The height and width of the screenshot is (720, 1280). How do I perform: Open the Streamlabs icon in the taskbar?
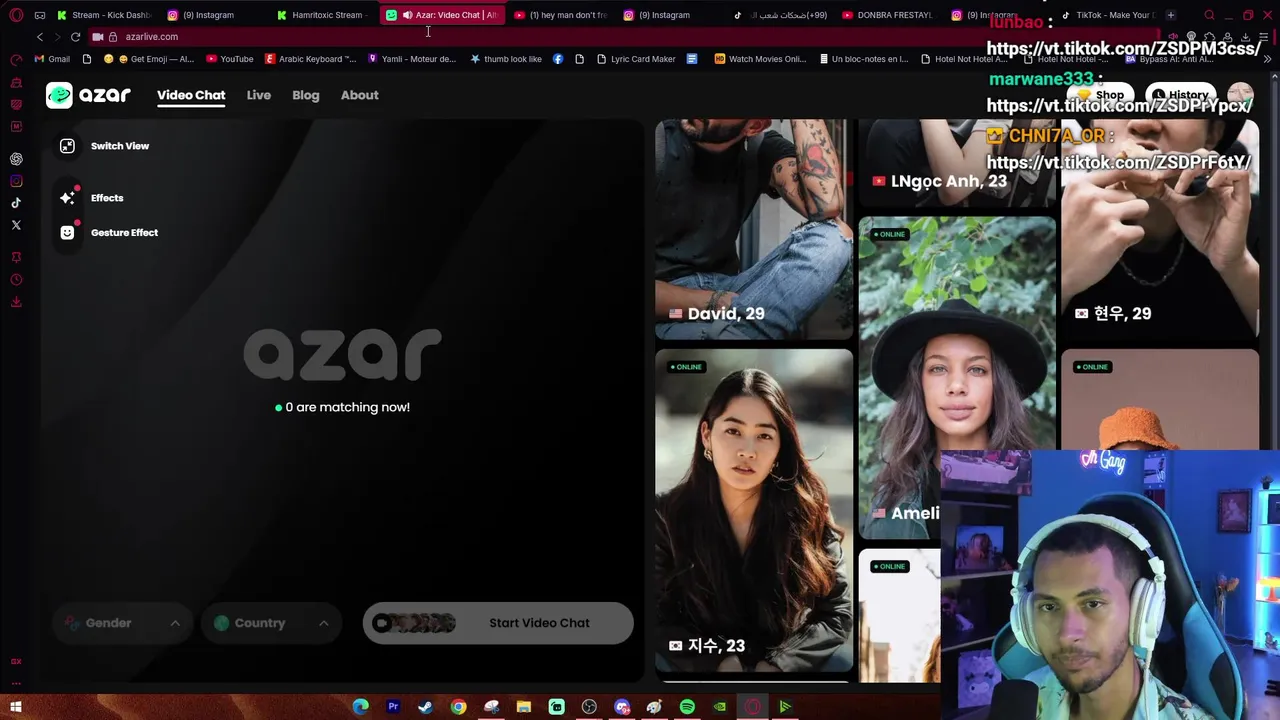(x=556, y=707)
